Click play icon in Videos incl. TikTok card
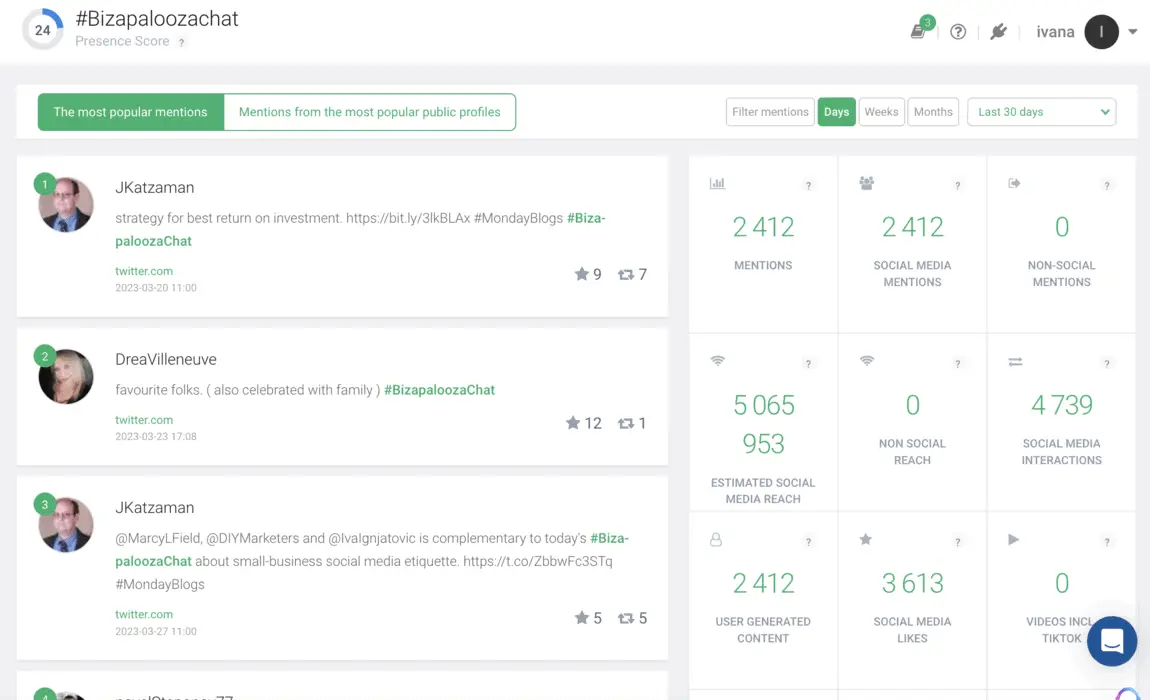This screenshot has width=1150, height=700. (x=1014, y=540)
